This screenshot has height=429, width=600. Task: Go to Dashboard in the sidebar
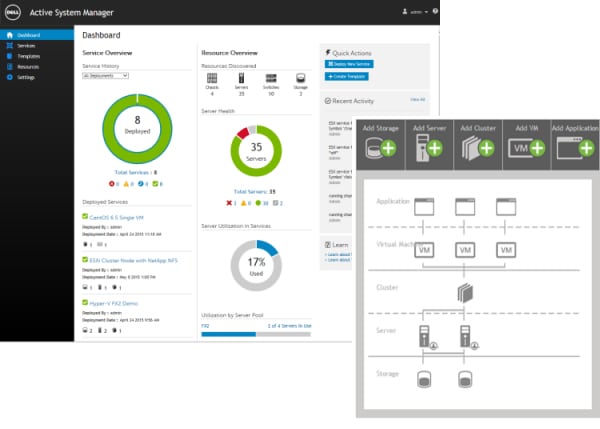click(x=37, y=35)
